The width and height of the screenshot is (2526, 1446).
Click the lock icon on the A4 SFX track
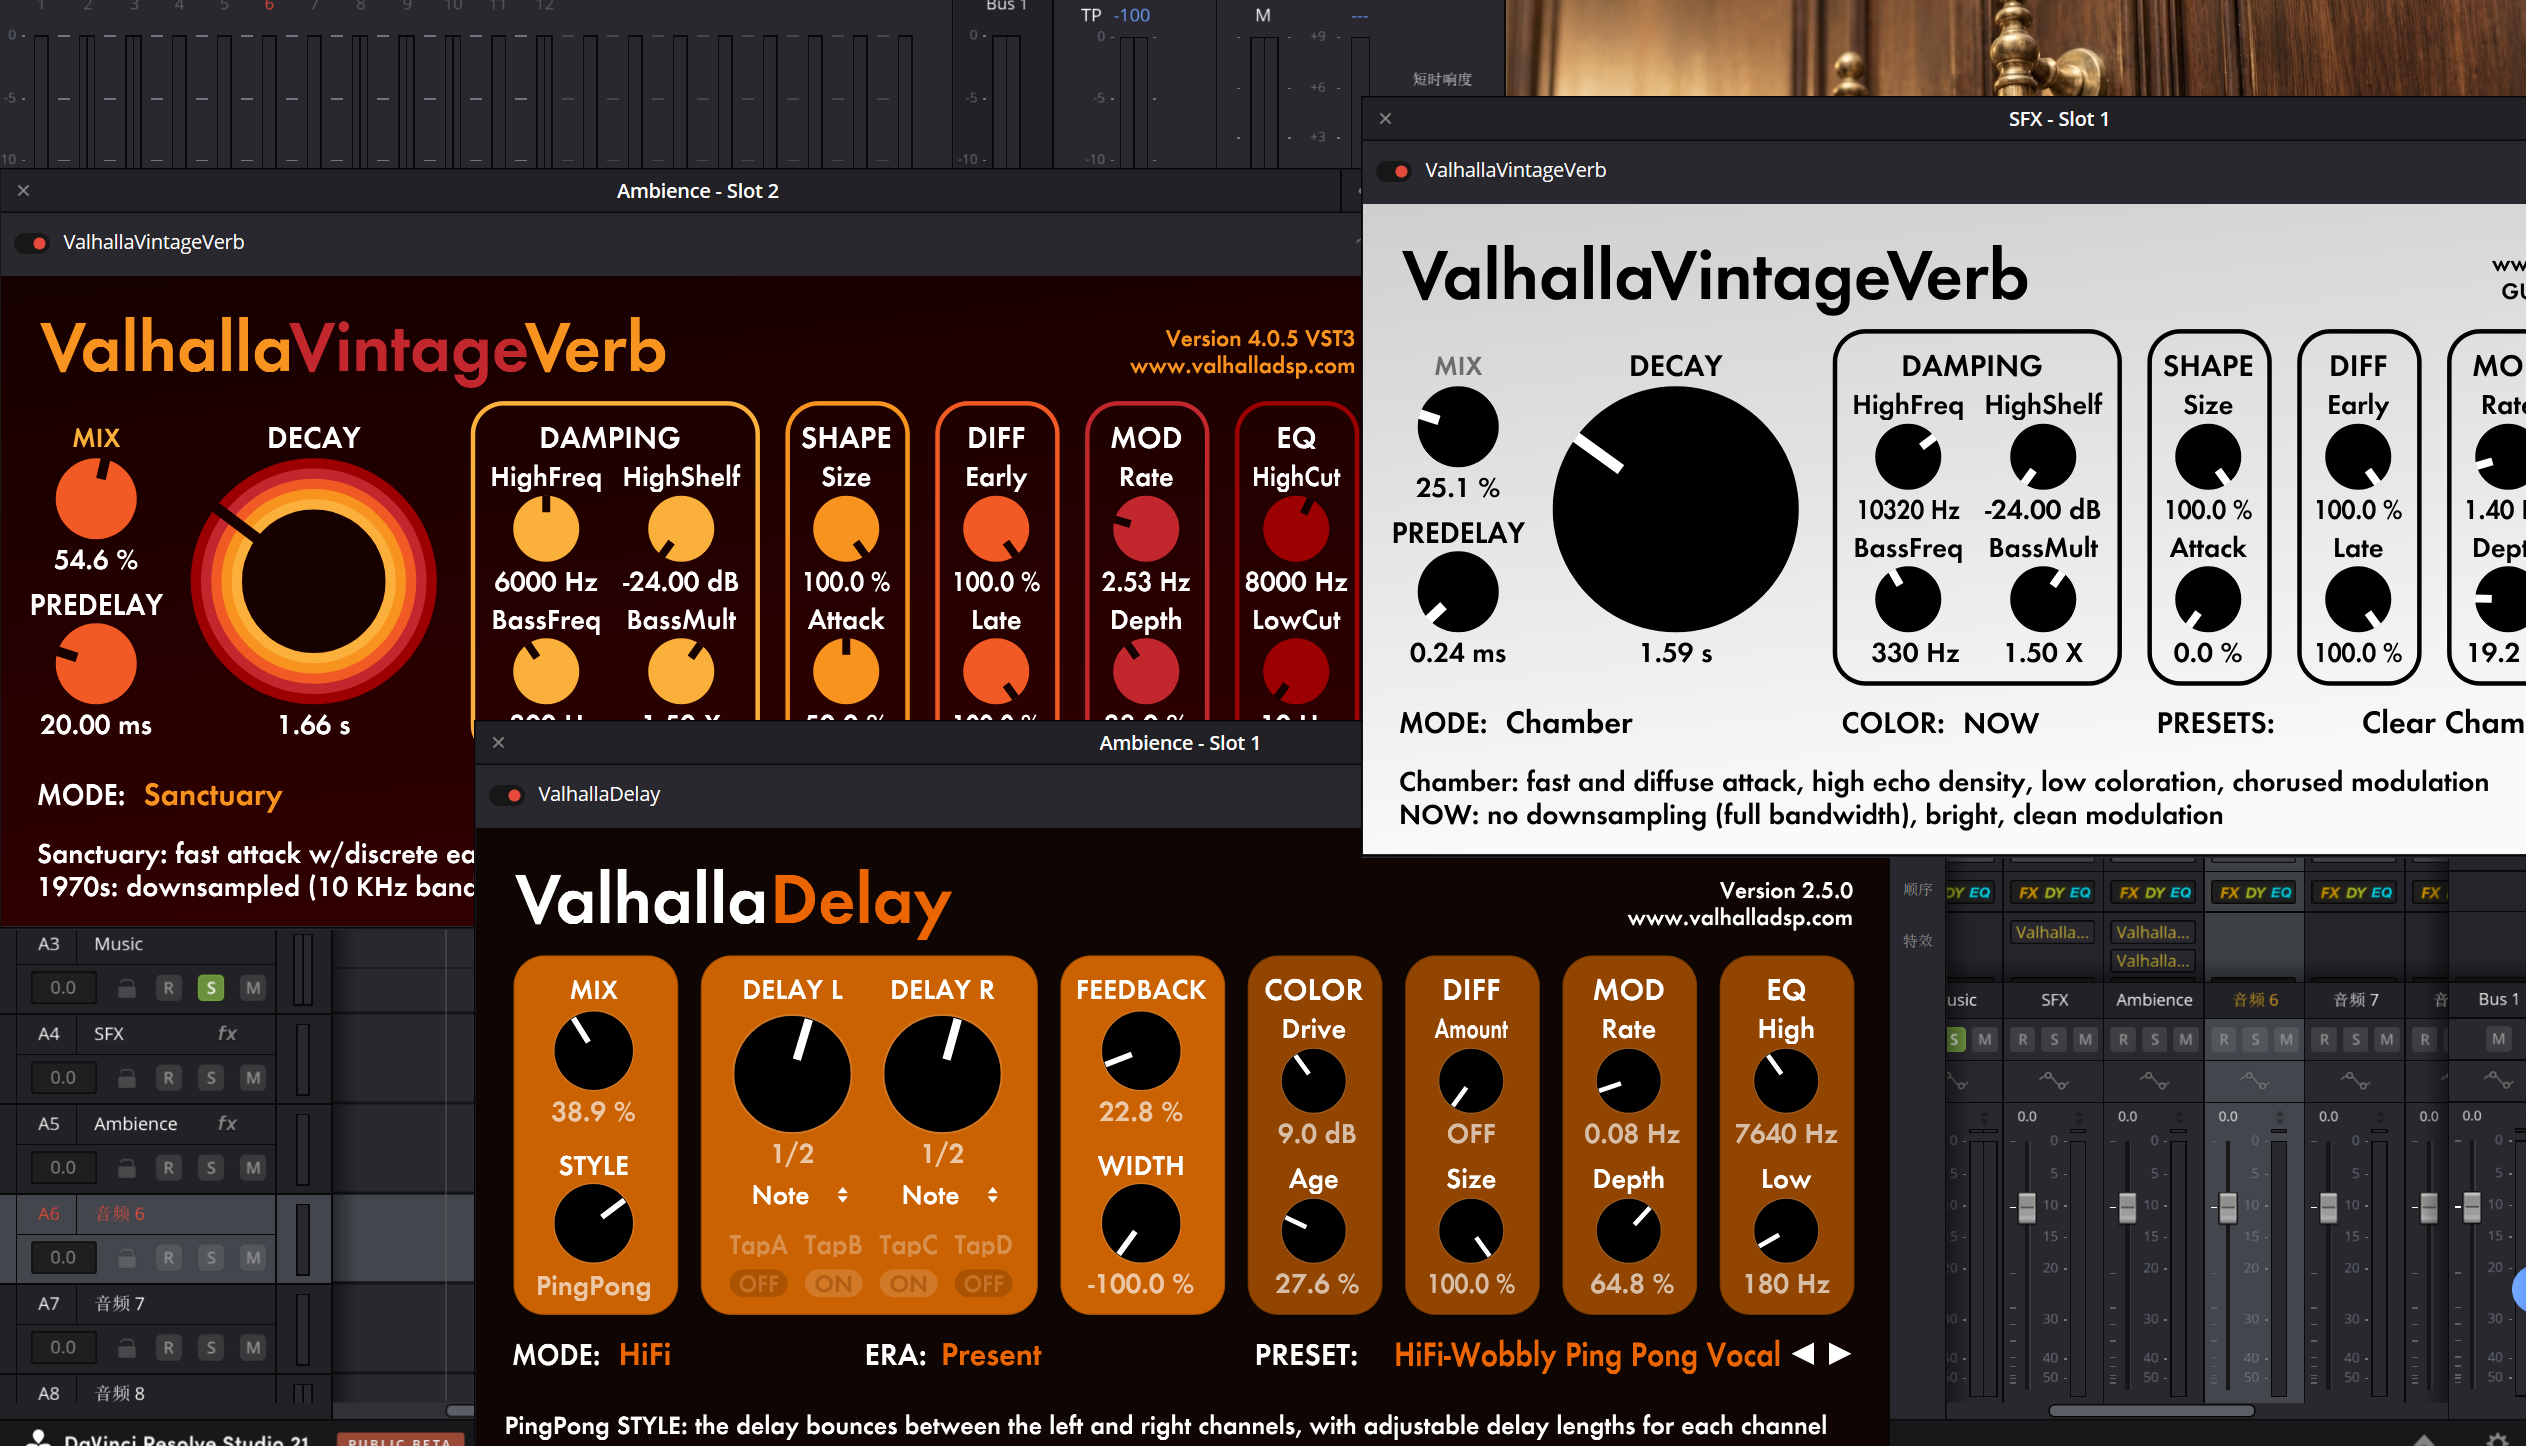[127, 1078]
